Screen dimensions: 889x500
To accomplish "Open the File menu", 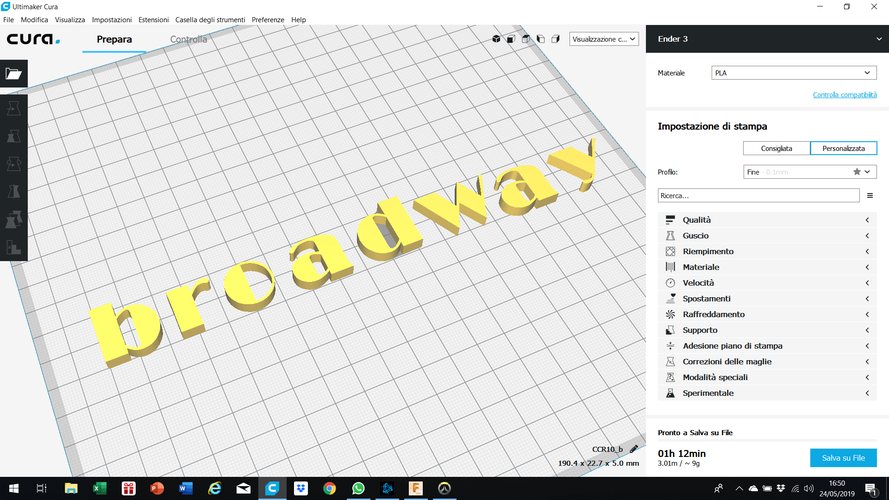I will click(9, 19).
